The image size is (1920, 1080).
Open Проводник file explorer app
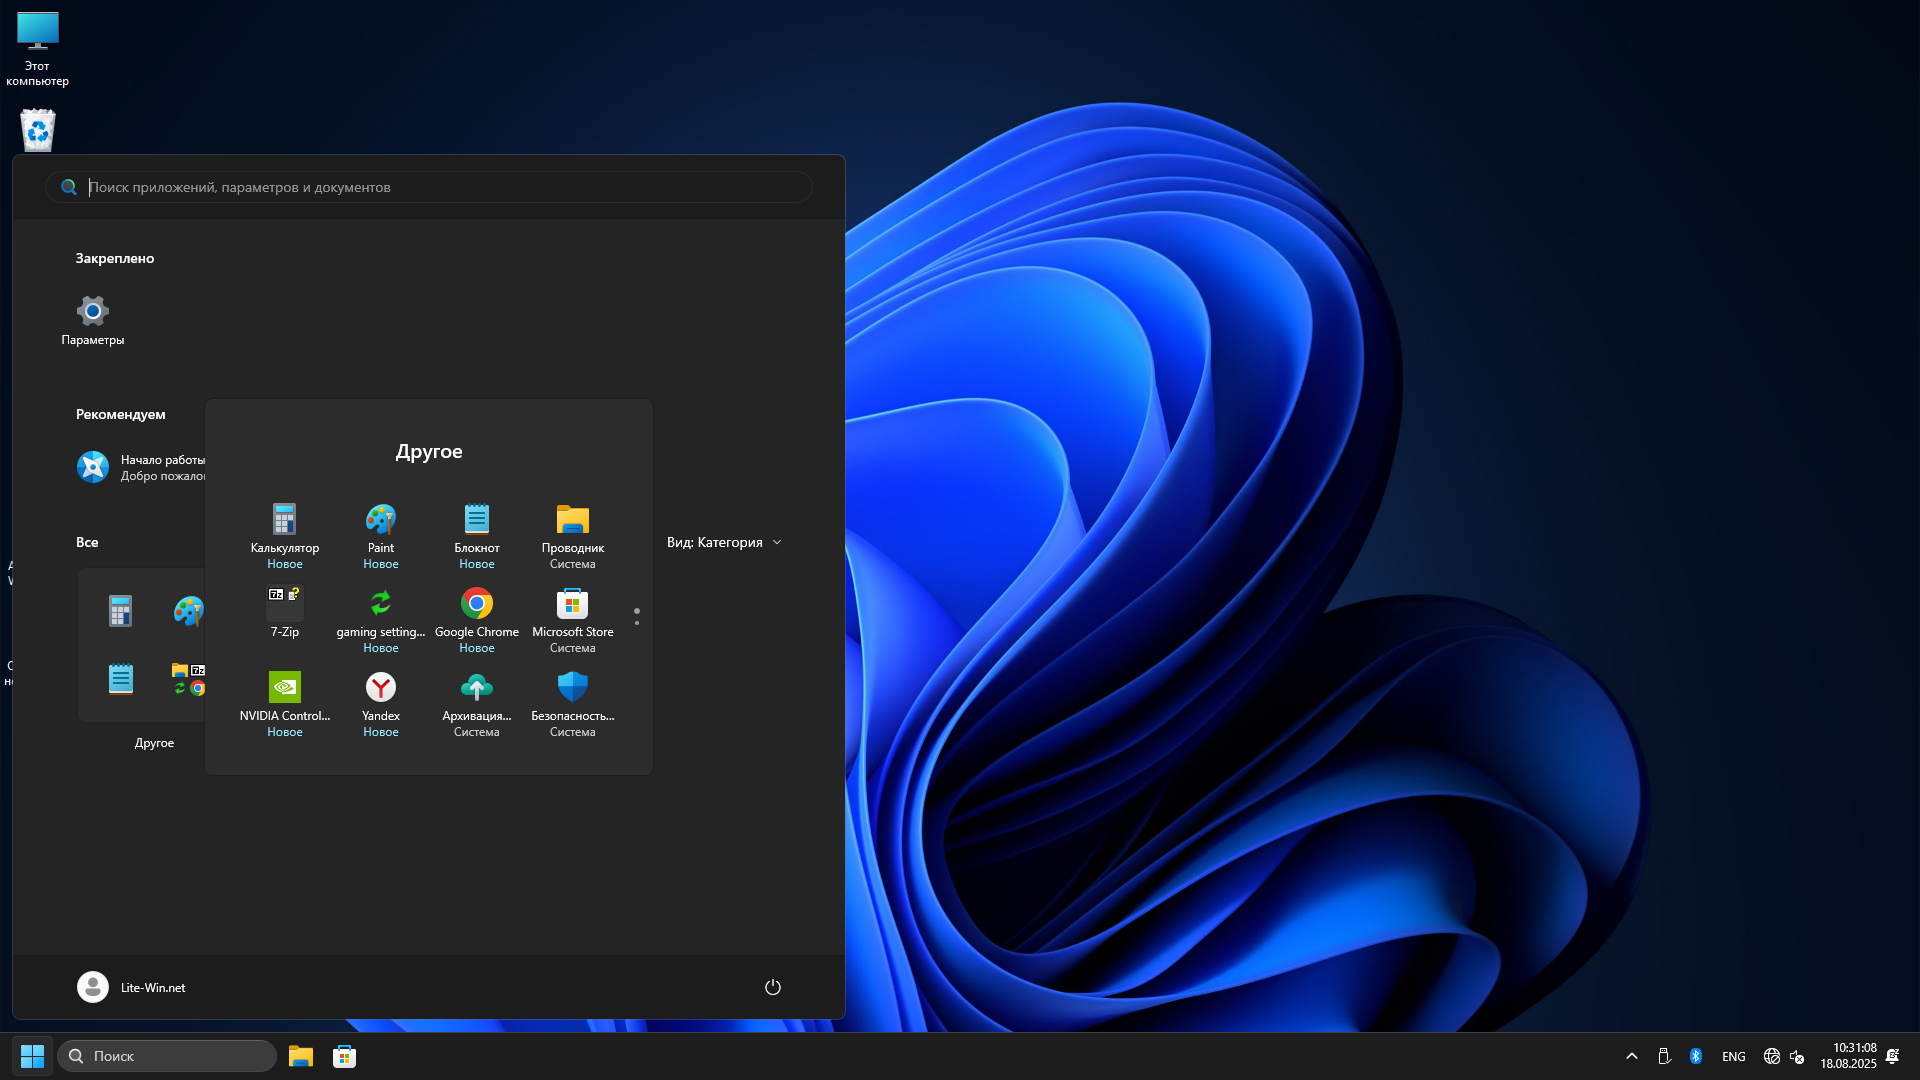(572, 520)
